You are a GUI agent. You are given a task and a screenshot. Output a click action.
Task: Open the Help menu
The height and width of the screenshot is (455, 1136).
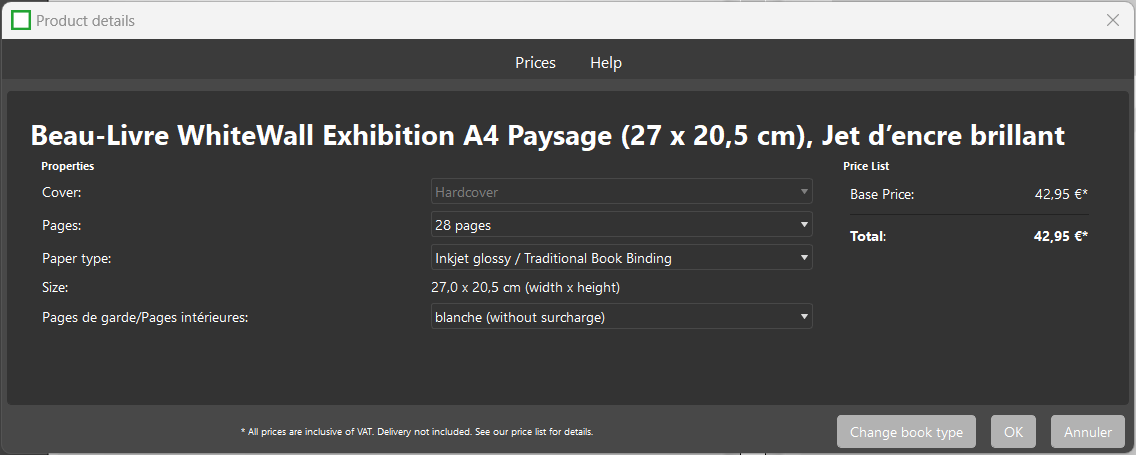pyautogui.click(x=606, y=63)
